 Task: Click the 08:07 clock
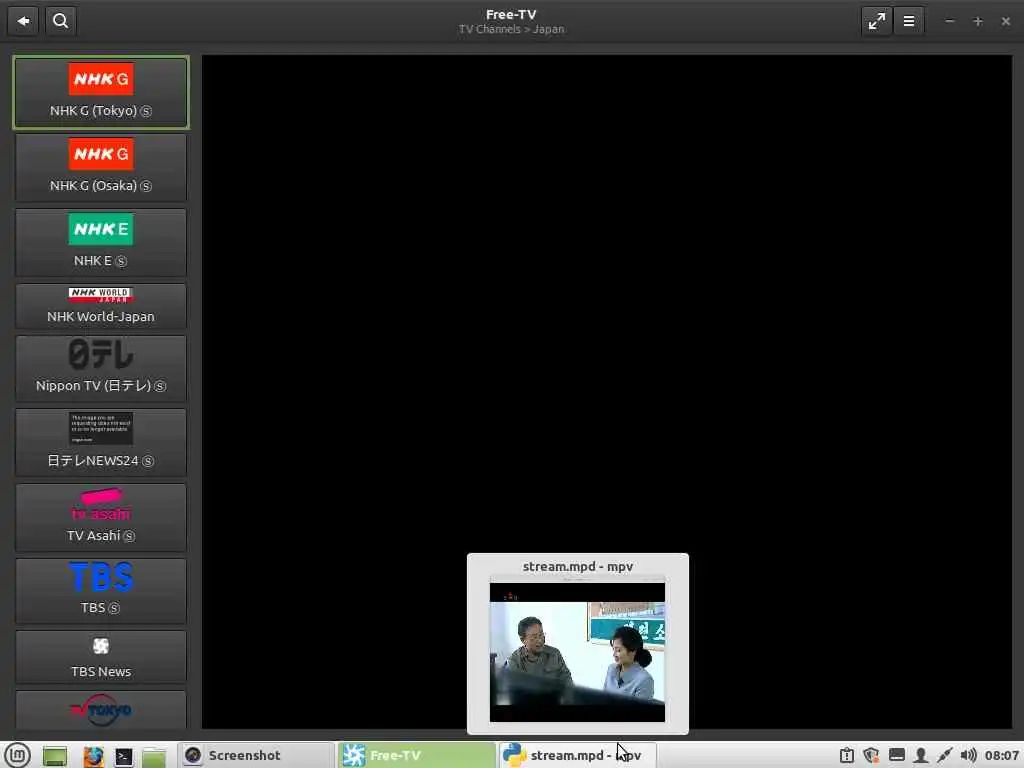[1002, 756]
